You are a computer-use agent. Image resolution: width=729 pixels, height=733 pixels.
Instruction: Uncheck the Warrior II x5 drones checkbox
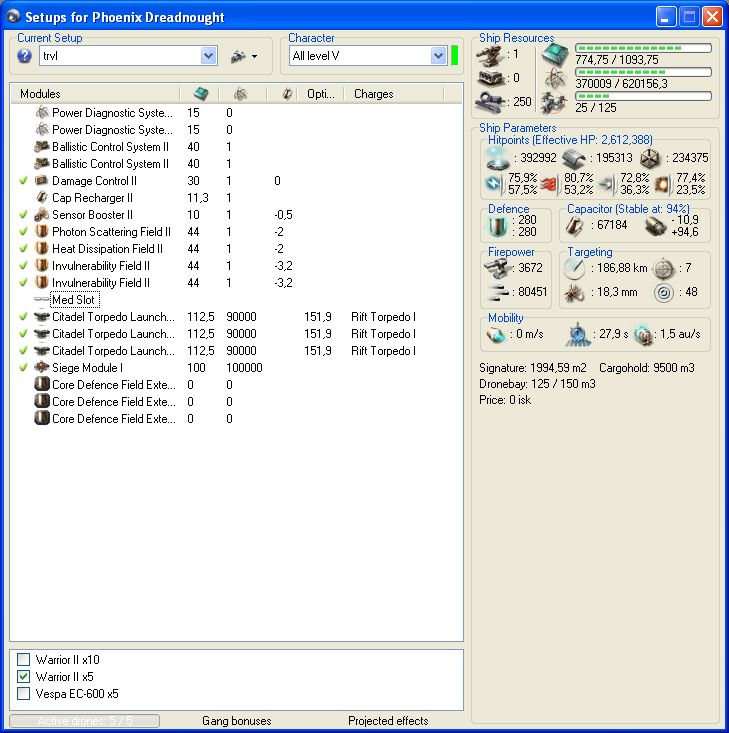tap(23, 676)
